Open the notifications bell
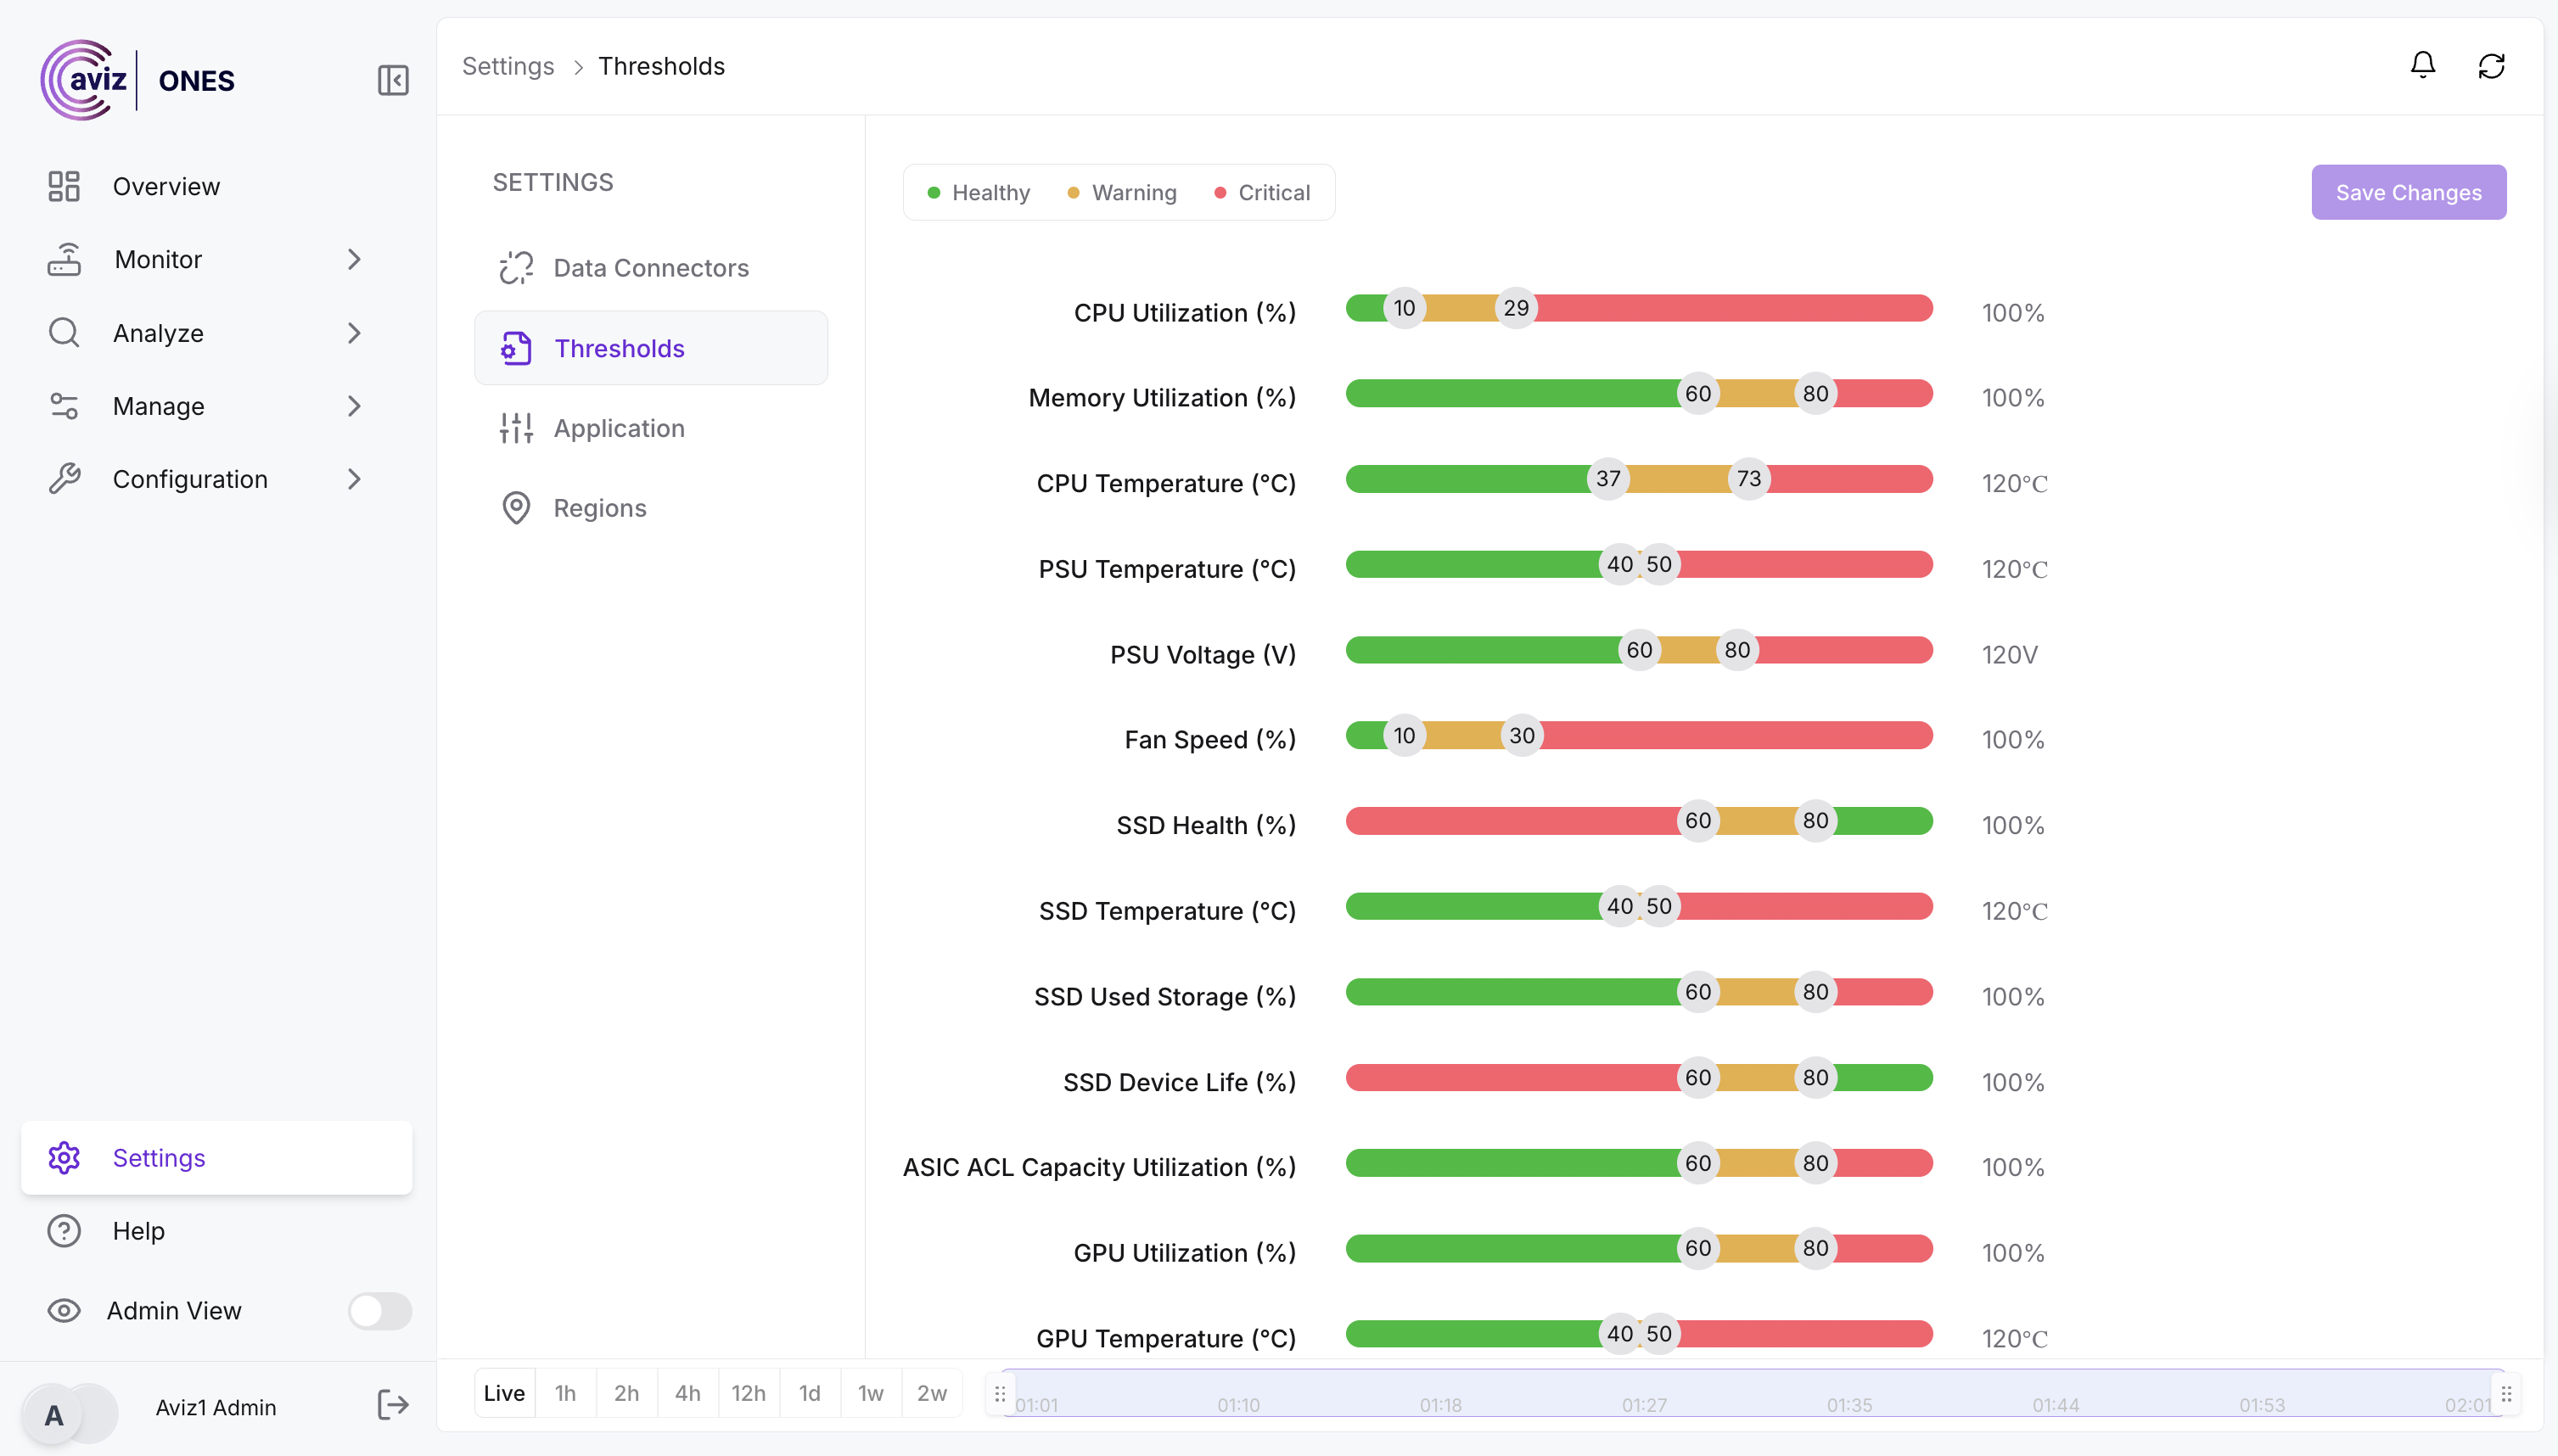 2422,66
